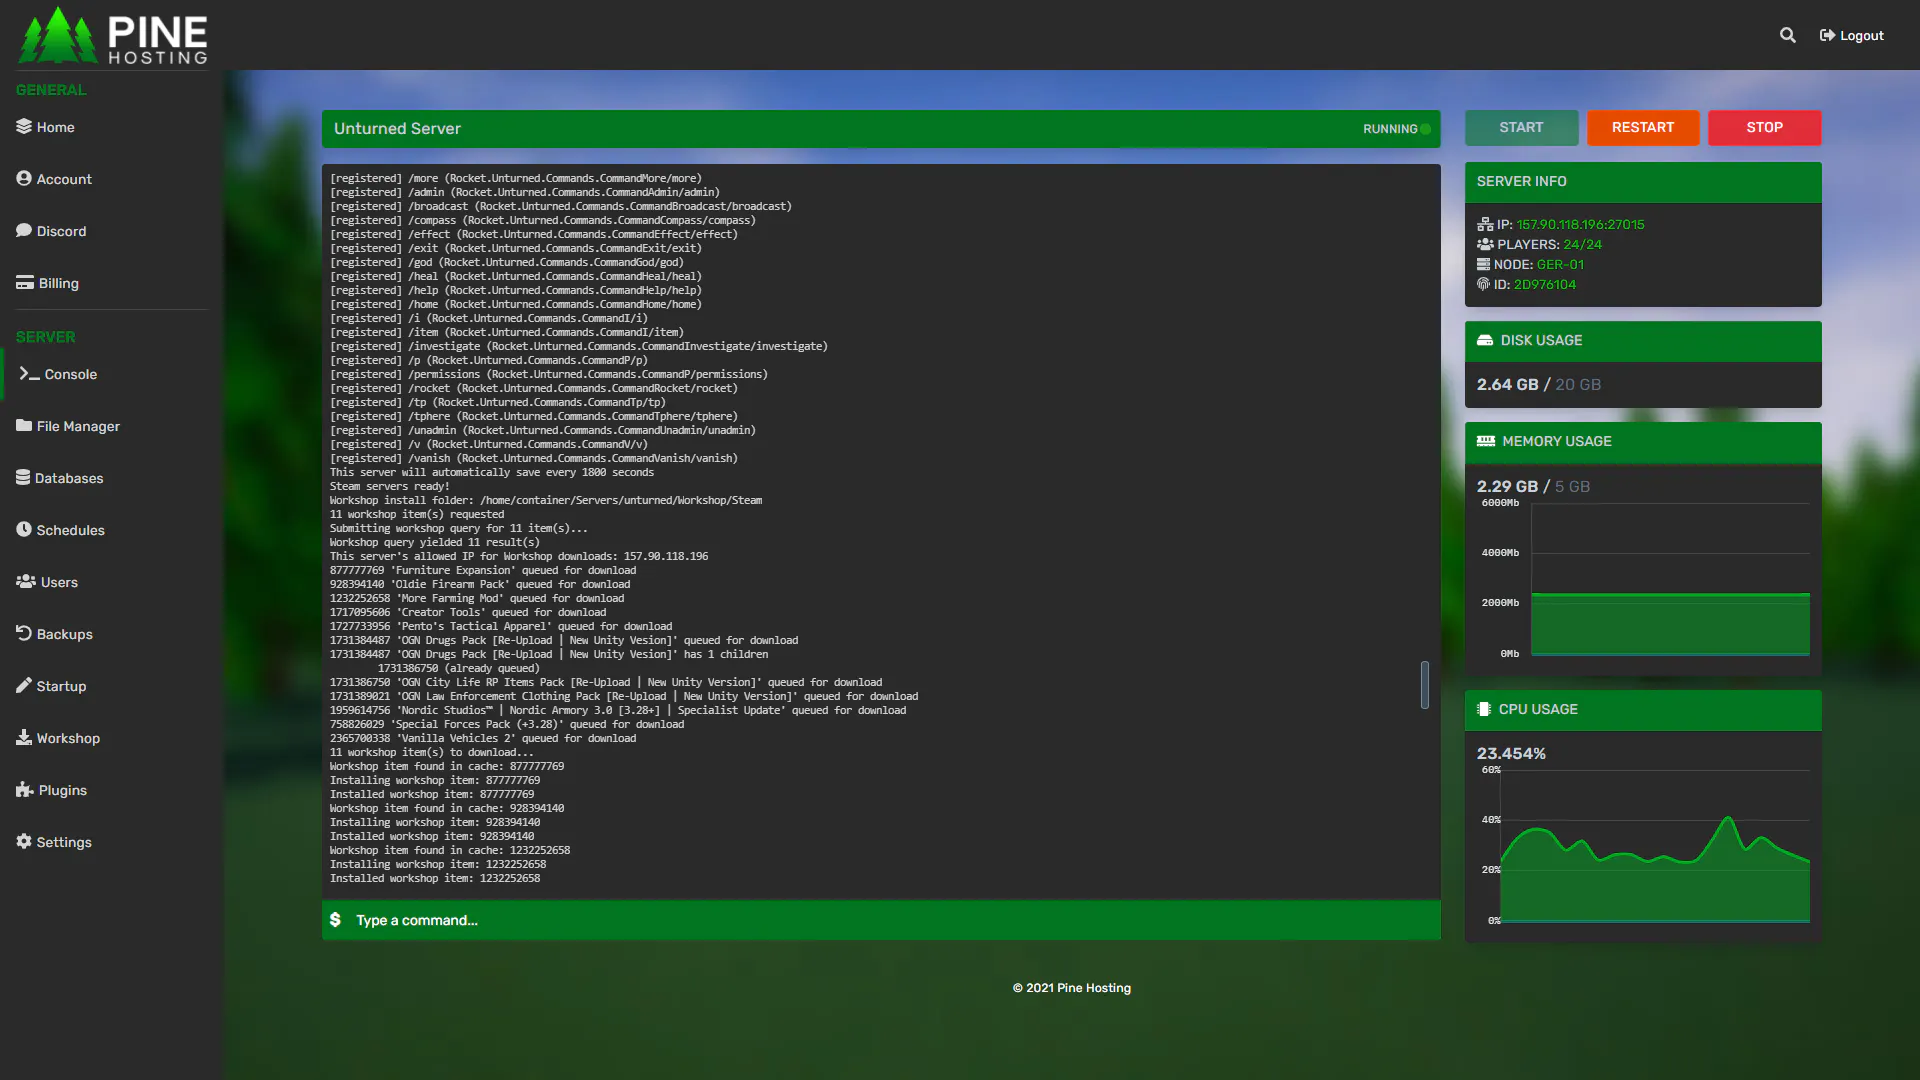Click the Users group icon

pos(26,581)
